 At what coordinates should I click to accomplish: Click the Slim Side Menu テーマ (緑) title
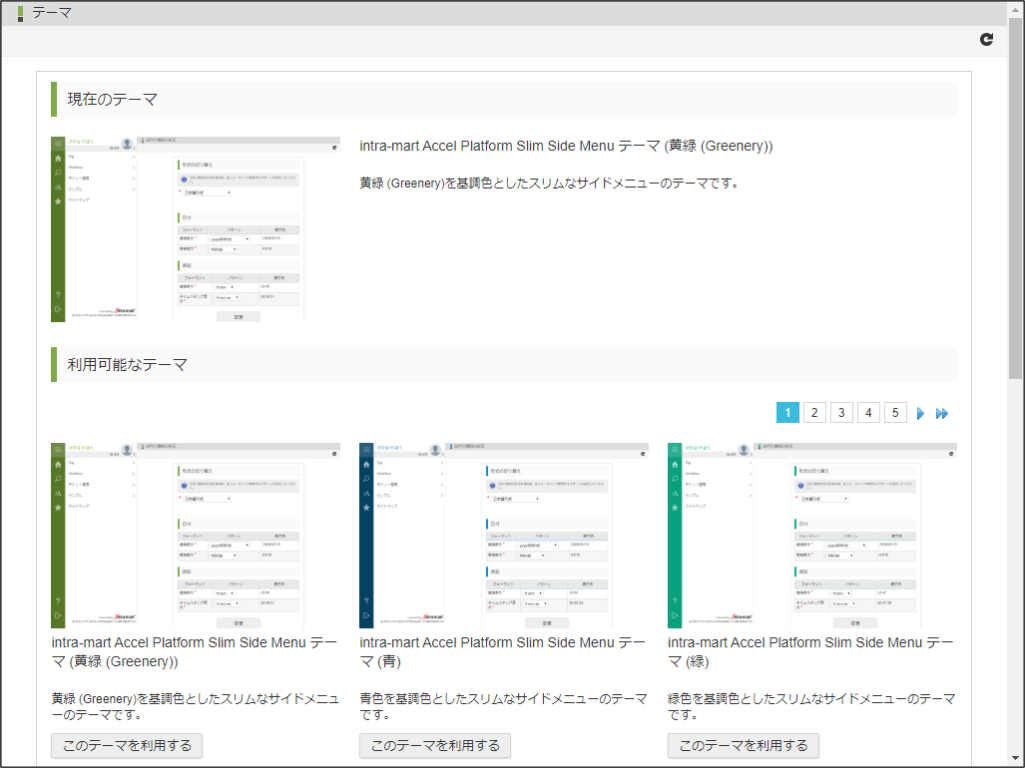(812, 651)
